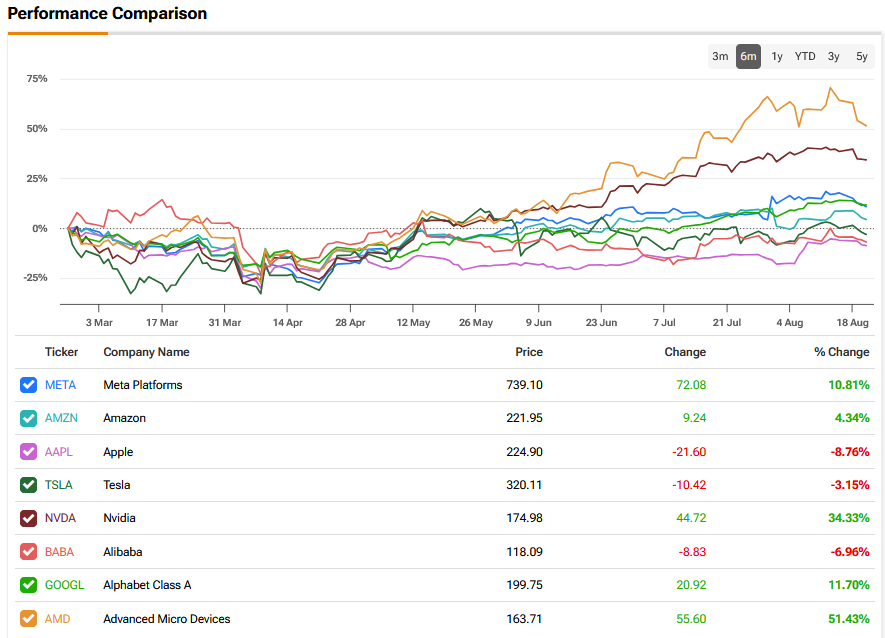Viewport: 885px width, 638px height.
Task: Open the GOOGL ticker link
Action: pyautogui.click(x=64, y=585)
